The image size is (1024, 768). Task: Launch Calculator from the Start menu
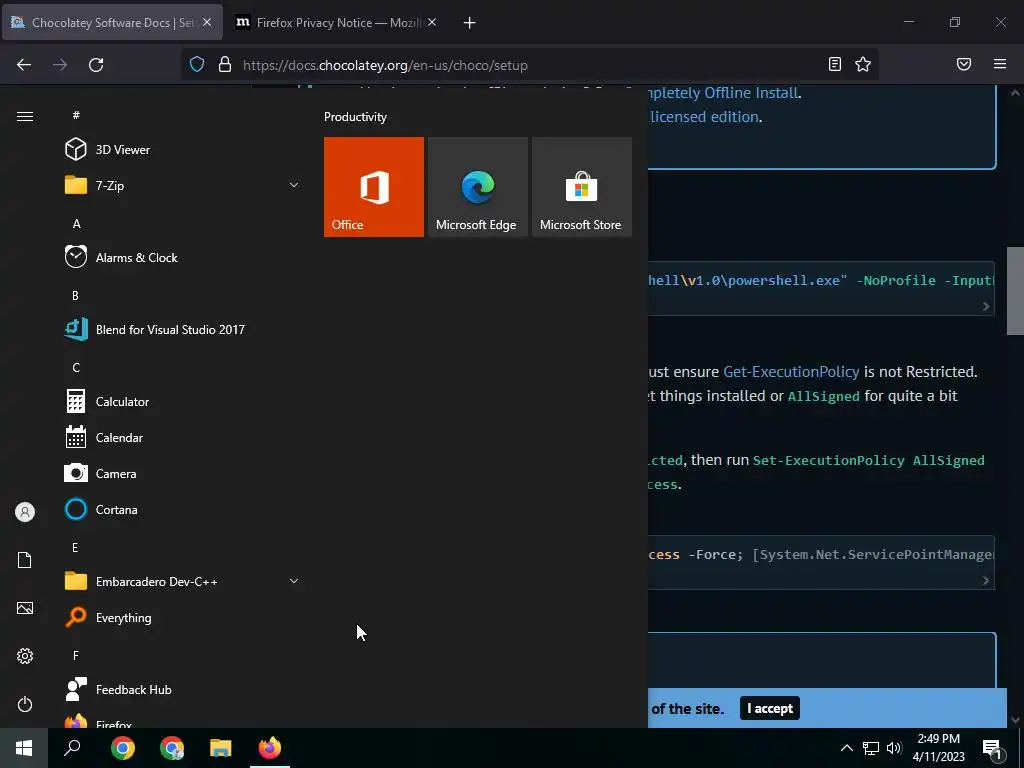point(183,402)
